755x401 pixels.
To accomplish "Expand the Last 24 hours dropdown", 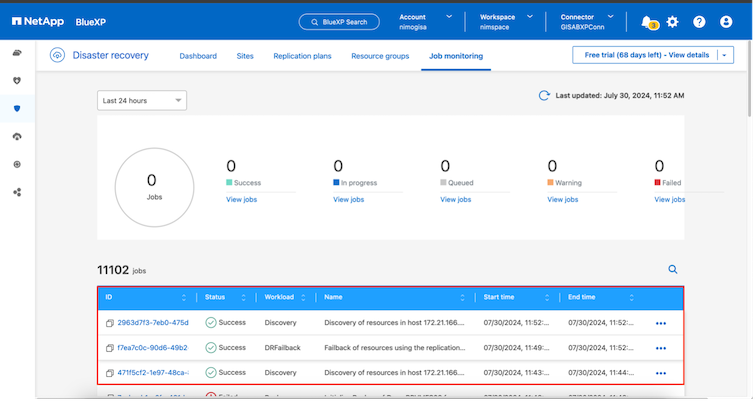I will [x=142, y=100].
